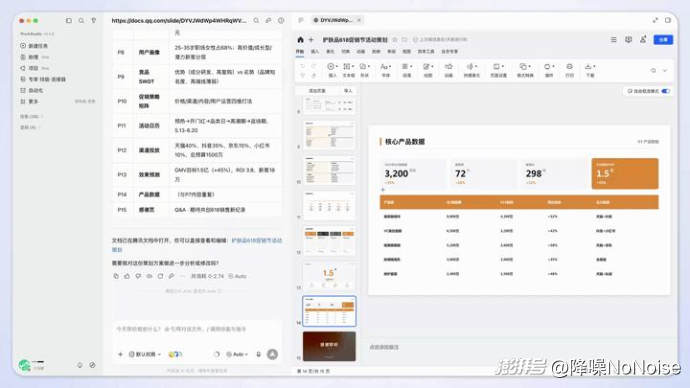Image resolution: width=690 pixels, height=388 pixels.
Task: Click the import button above thumbnails
Action: (x=348, y=91)
